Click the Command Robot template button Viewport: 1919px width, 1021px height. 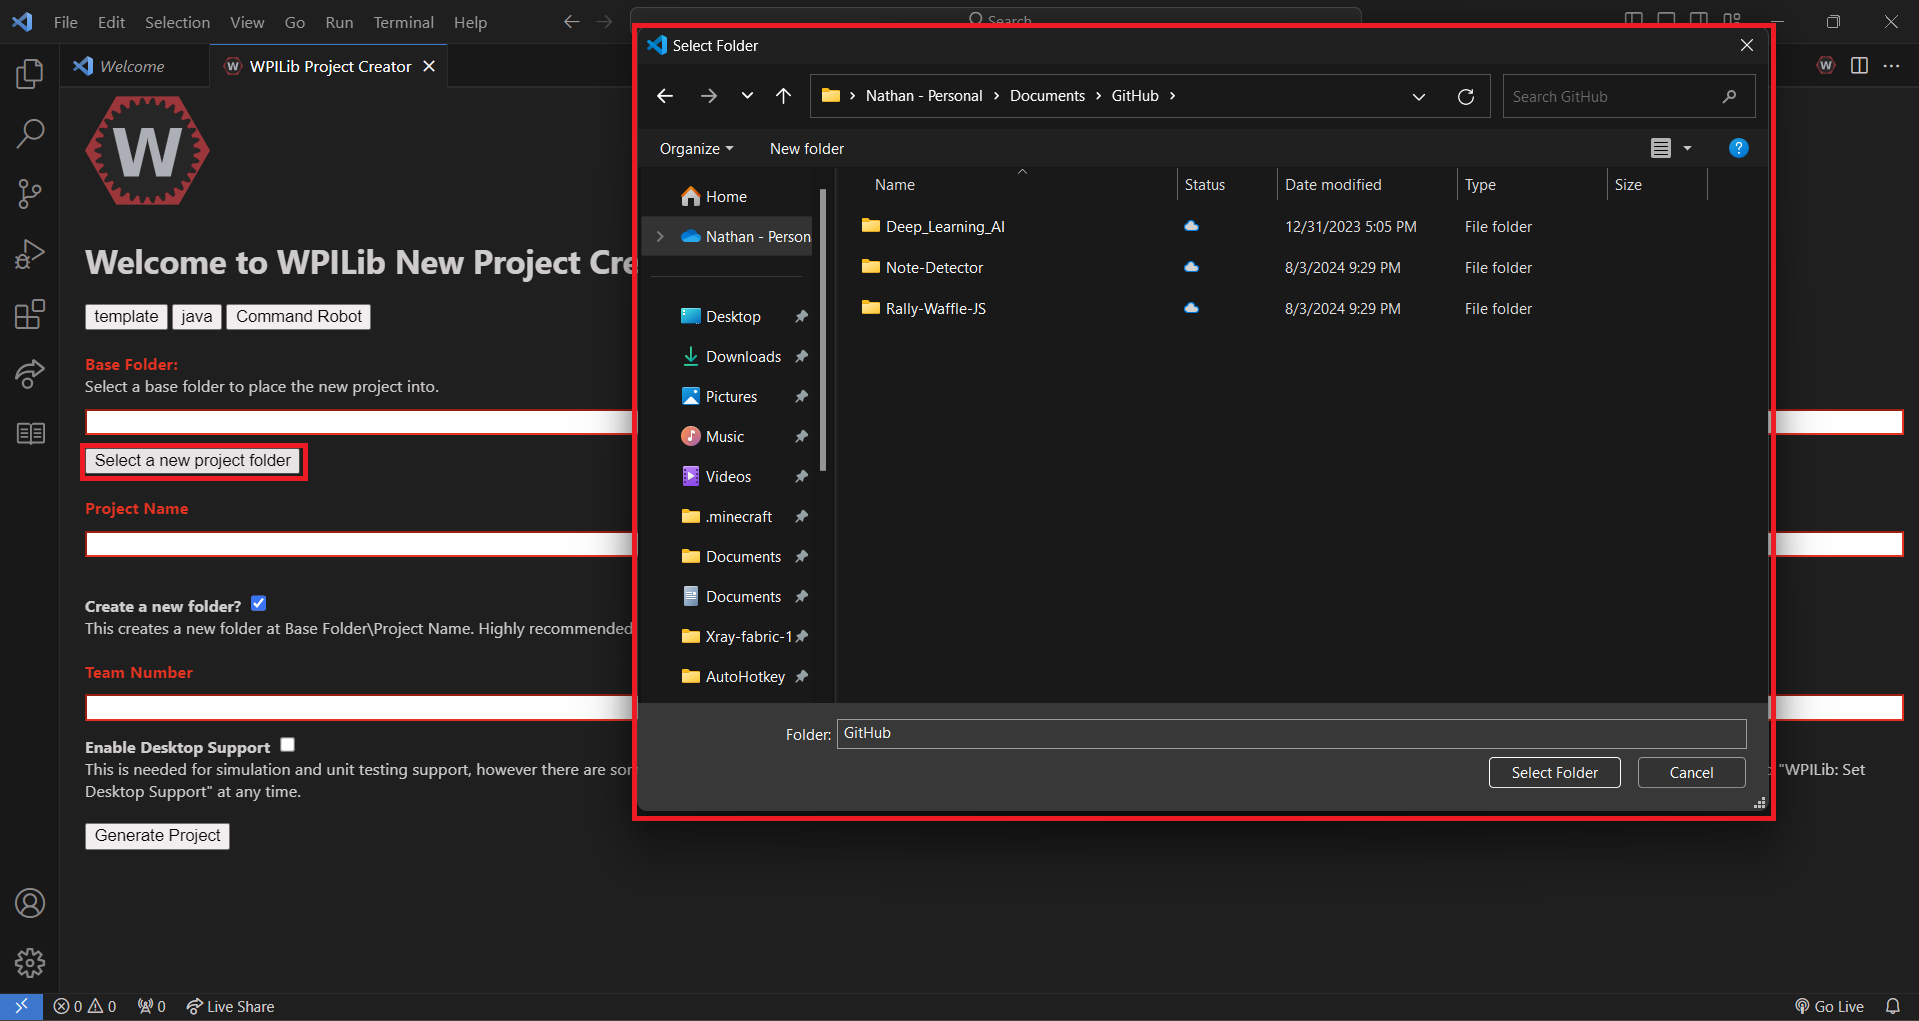(x=299, y=316)
